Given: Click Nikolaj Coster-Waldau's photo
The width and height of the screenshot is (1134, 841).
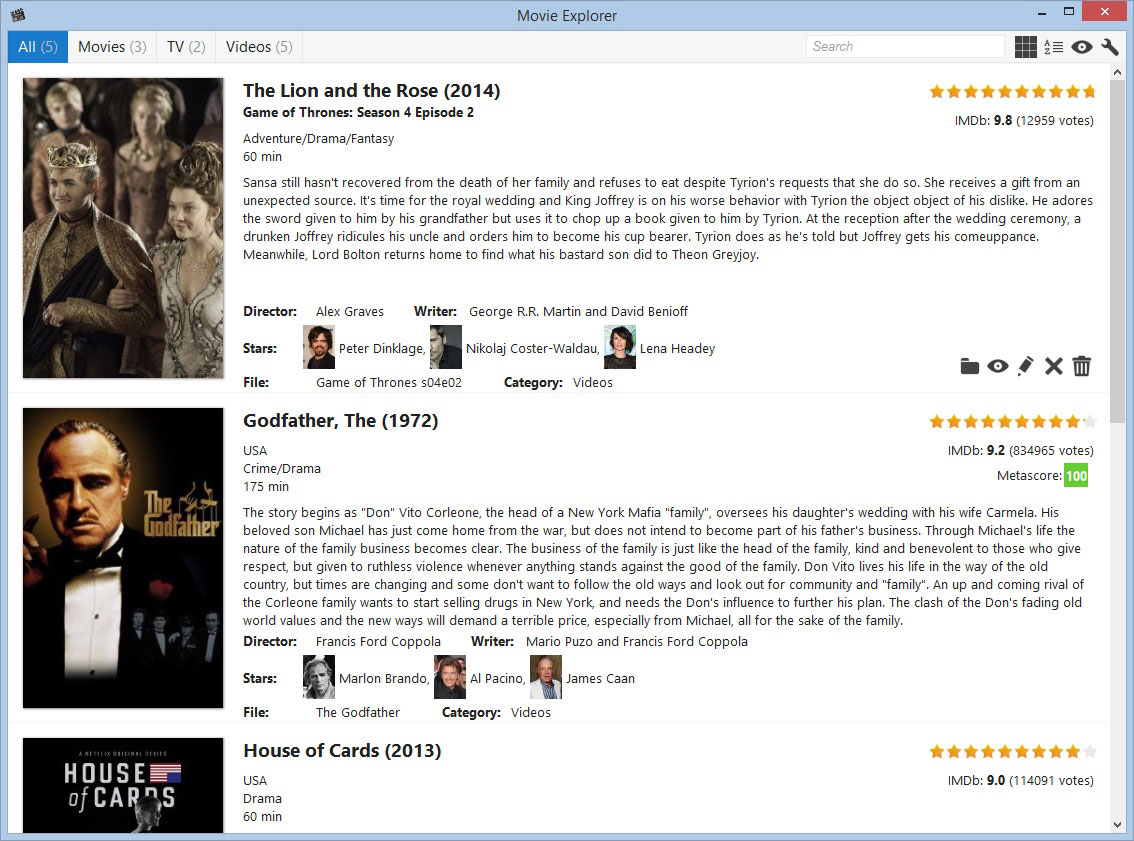Looking at the screenshot, I should 446,347.
